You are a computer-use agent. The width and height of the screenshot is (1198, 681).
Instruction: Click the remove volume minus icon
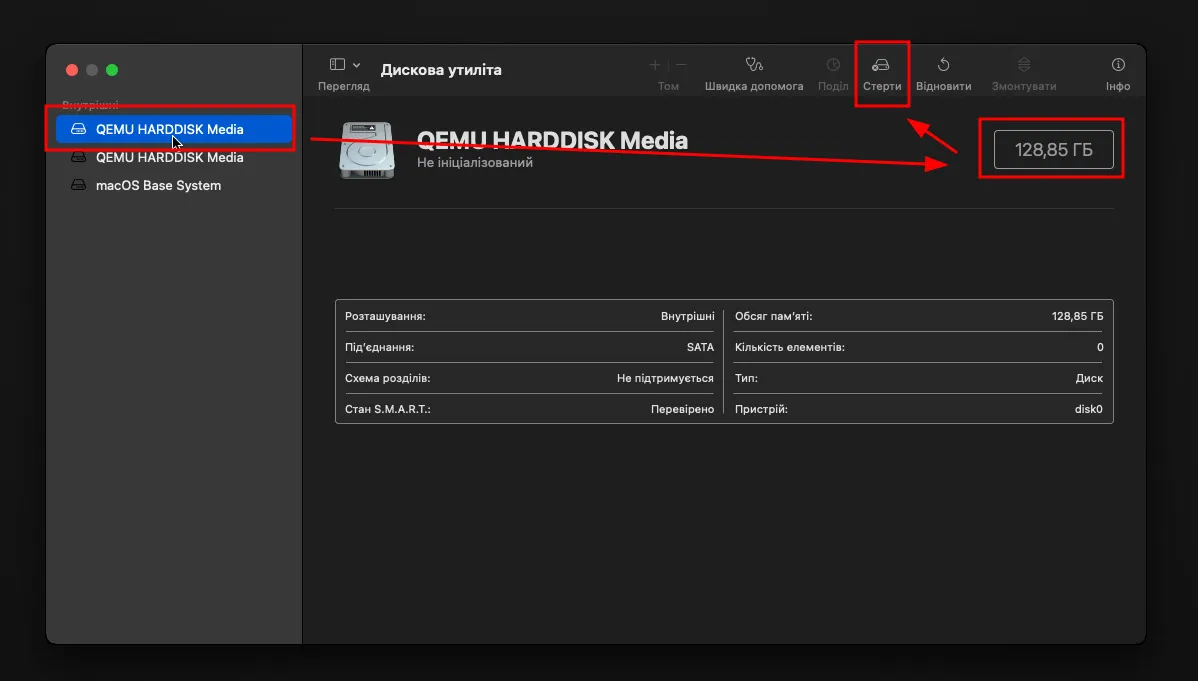click(682, 65)
